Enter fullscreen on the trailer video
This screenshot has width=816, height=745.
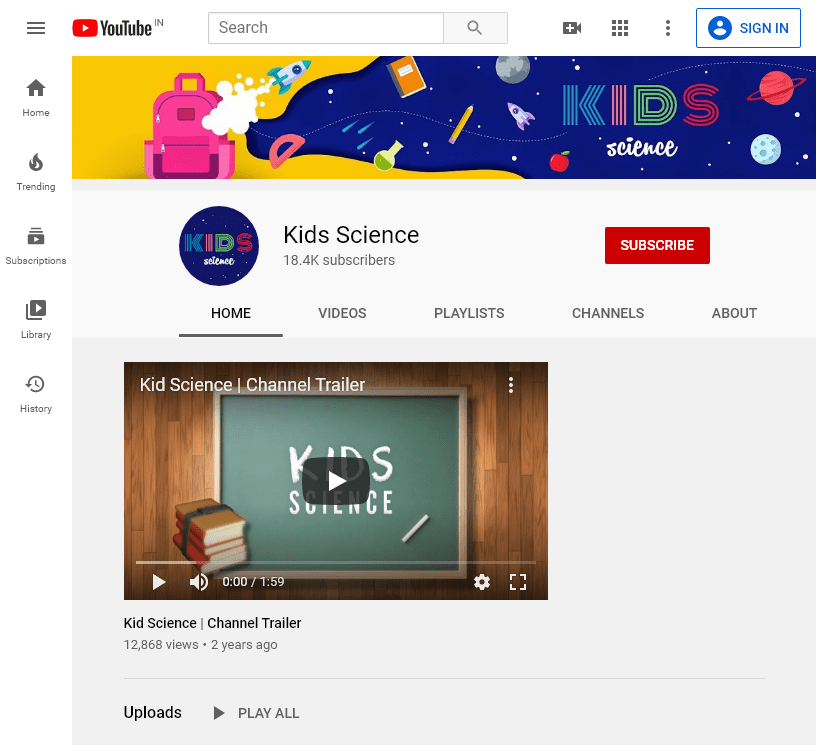pyautogui.click(x=518, y=582)
